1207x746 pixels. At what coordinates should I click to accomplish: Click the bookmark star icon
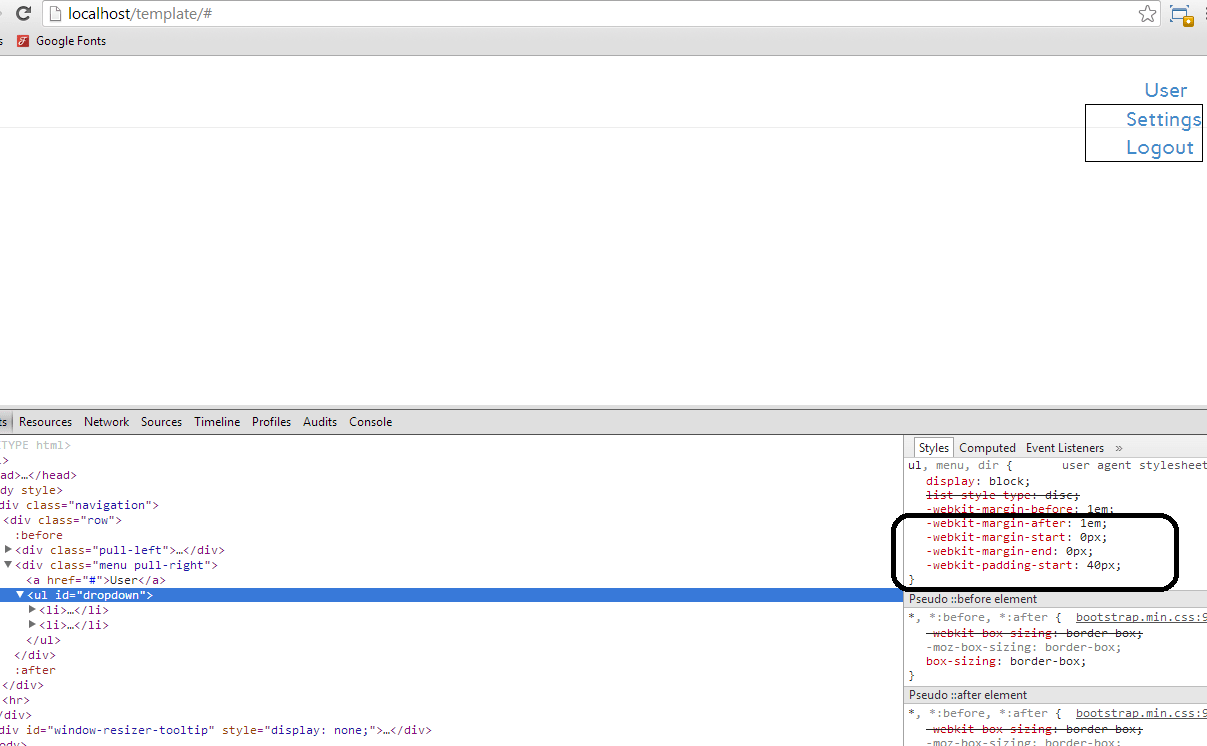tap(1147, 13)
